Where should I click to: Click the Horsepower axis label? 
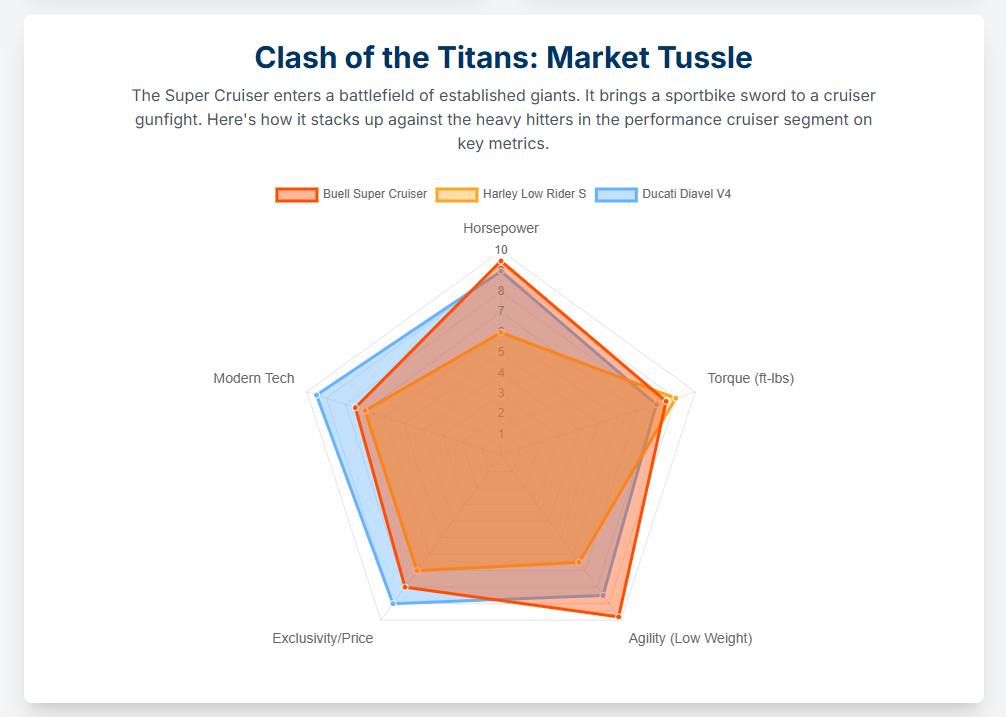point(501,228)
